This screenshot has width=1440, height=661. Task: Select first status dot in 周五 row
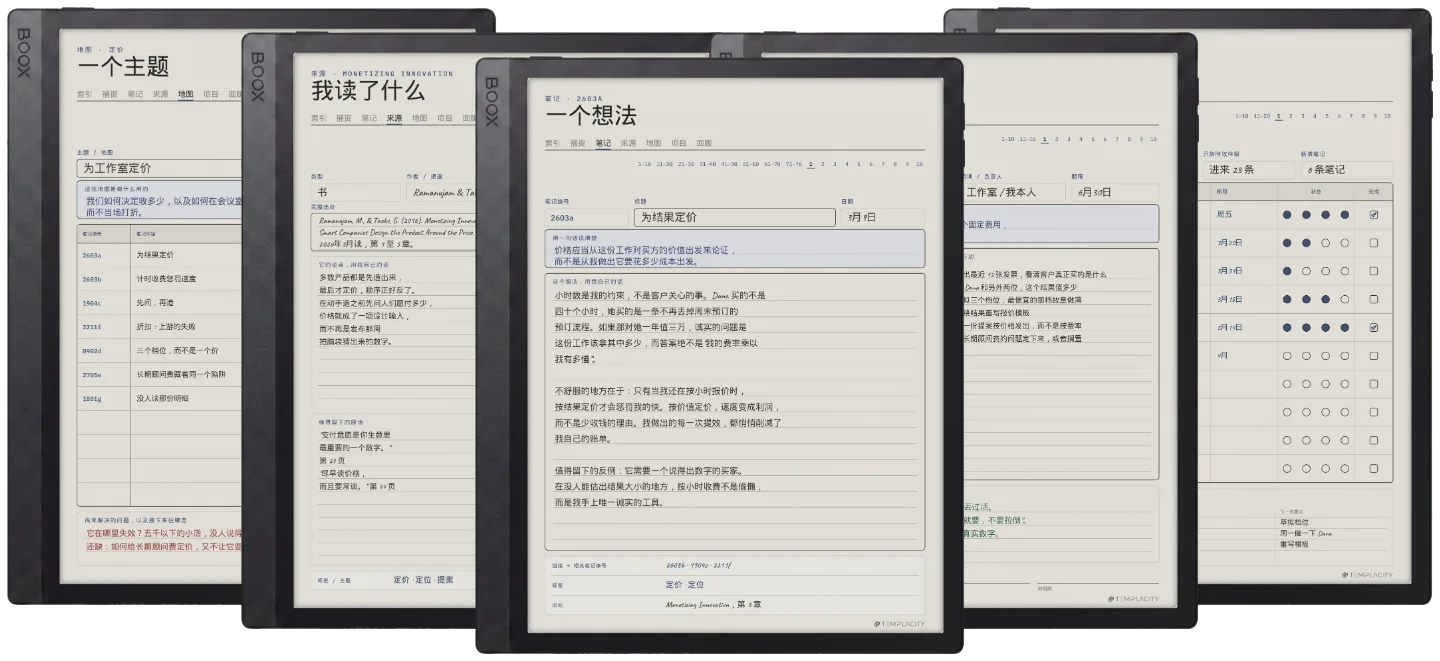coord(1287,214)
